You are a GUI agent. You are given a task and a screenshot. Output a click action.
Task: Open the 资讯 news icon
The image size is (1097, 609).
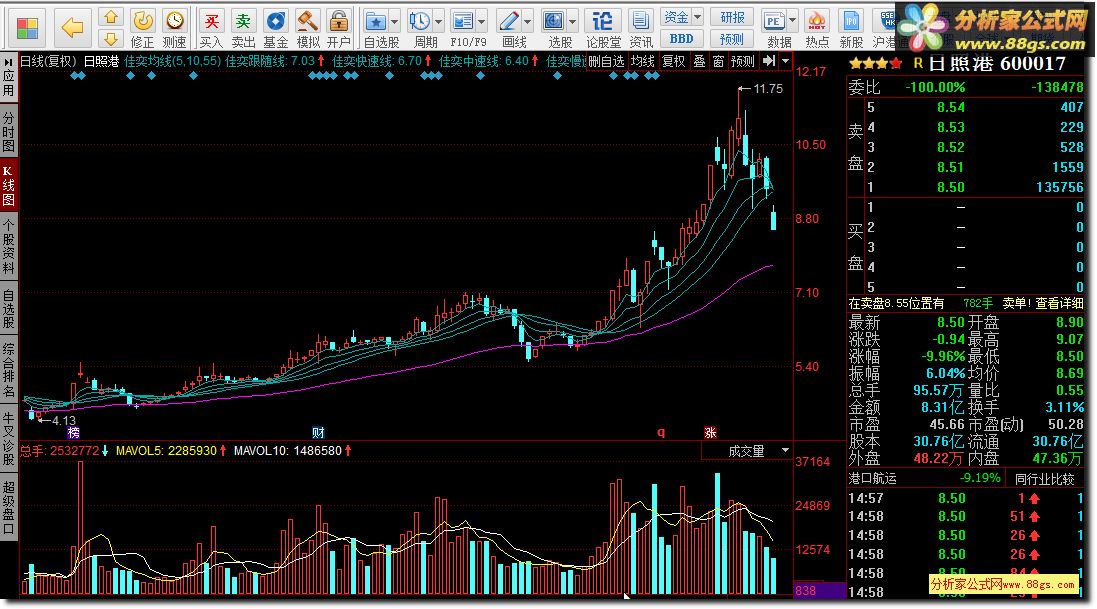click(640, 29)
